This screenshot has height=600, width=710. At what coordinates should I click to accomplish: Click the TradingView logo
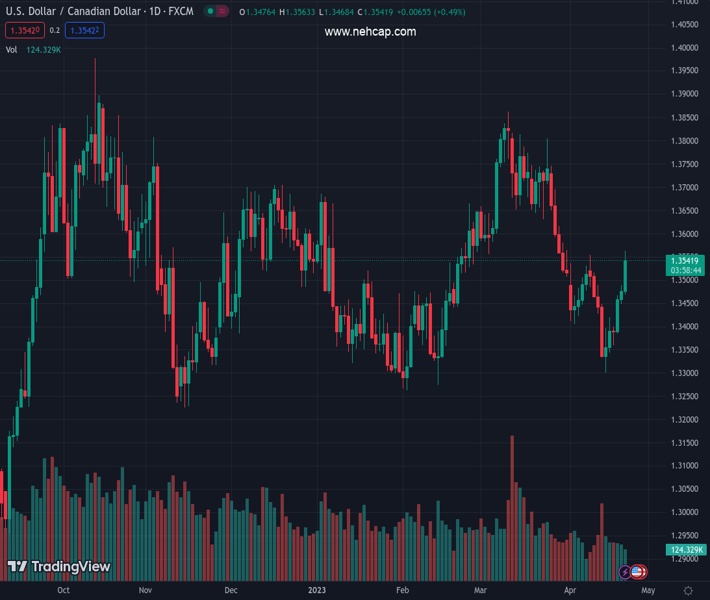click(59, 567)
